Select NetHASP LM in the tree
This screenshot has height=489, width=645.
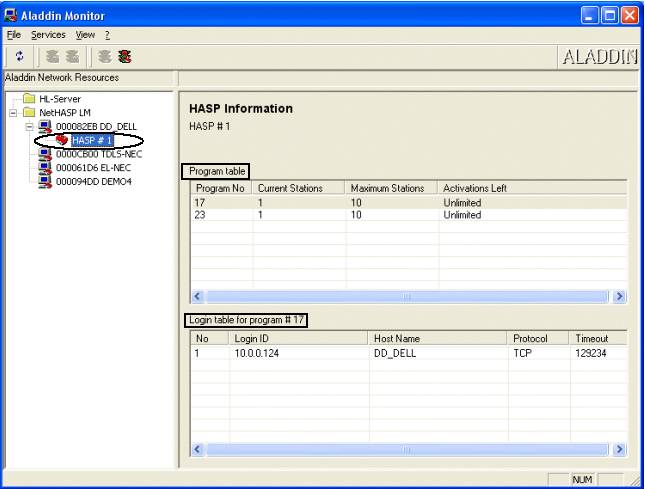coord(65,112)
